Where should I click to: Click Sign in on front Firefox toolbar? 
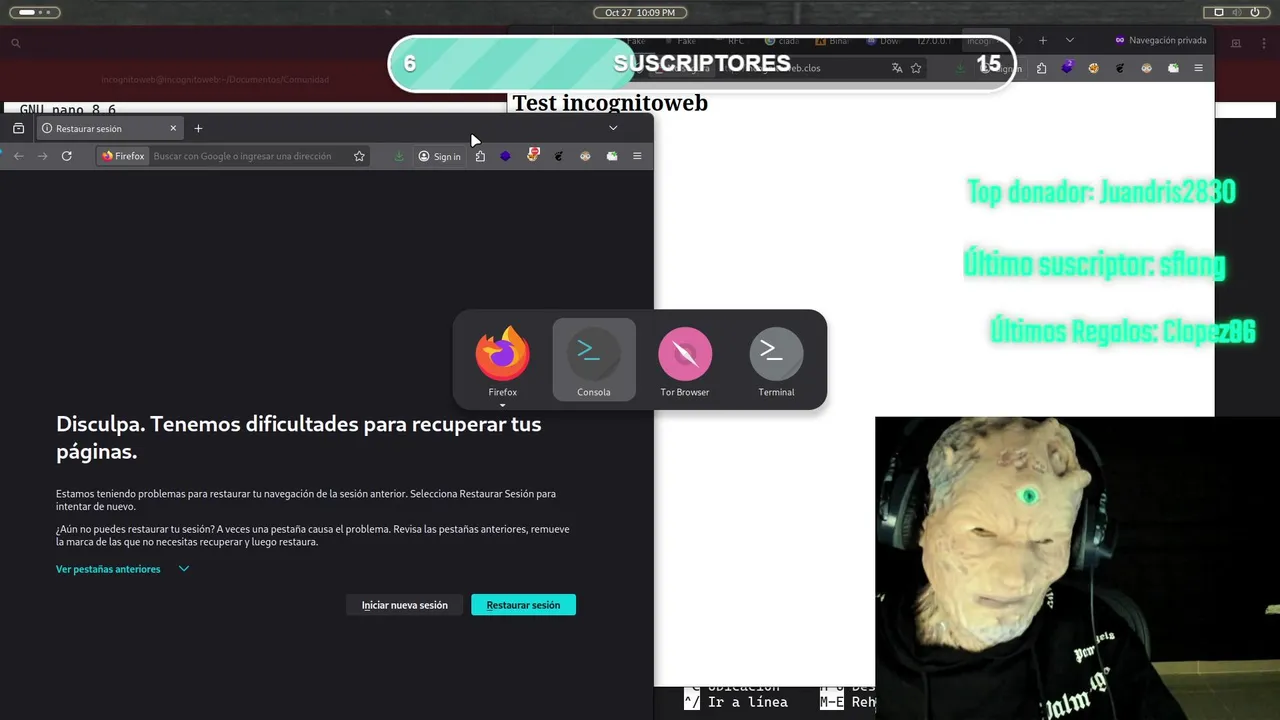point(440,156)
